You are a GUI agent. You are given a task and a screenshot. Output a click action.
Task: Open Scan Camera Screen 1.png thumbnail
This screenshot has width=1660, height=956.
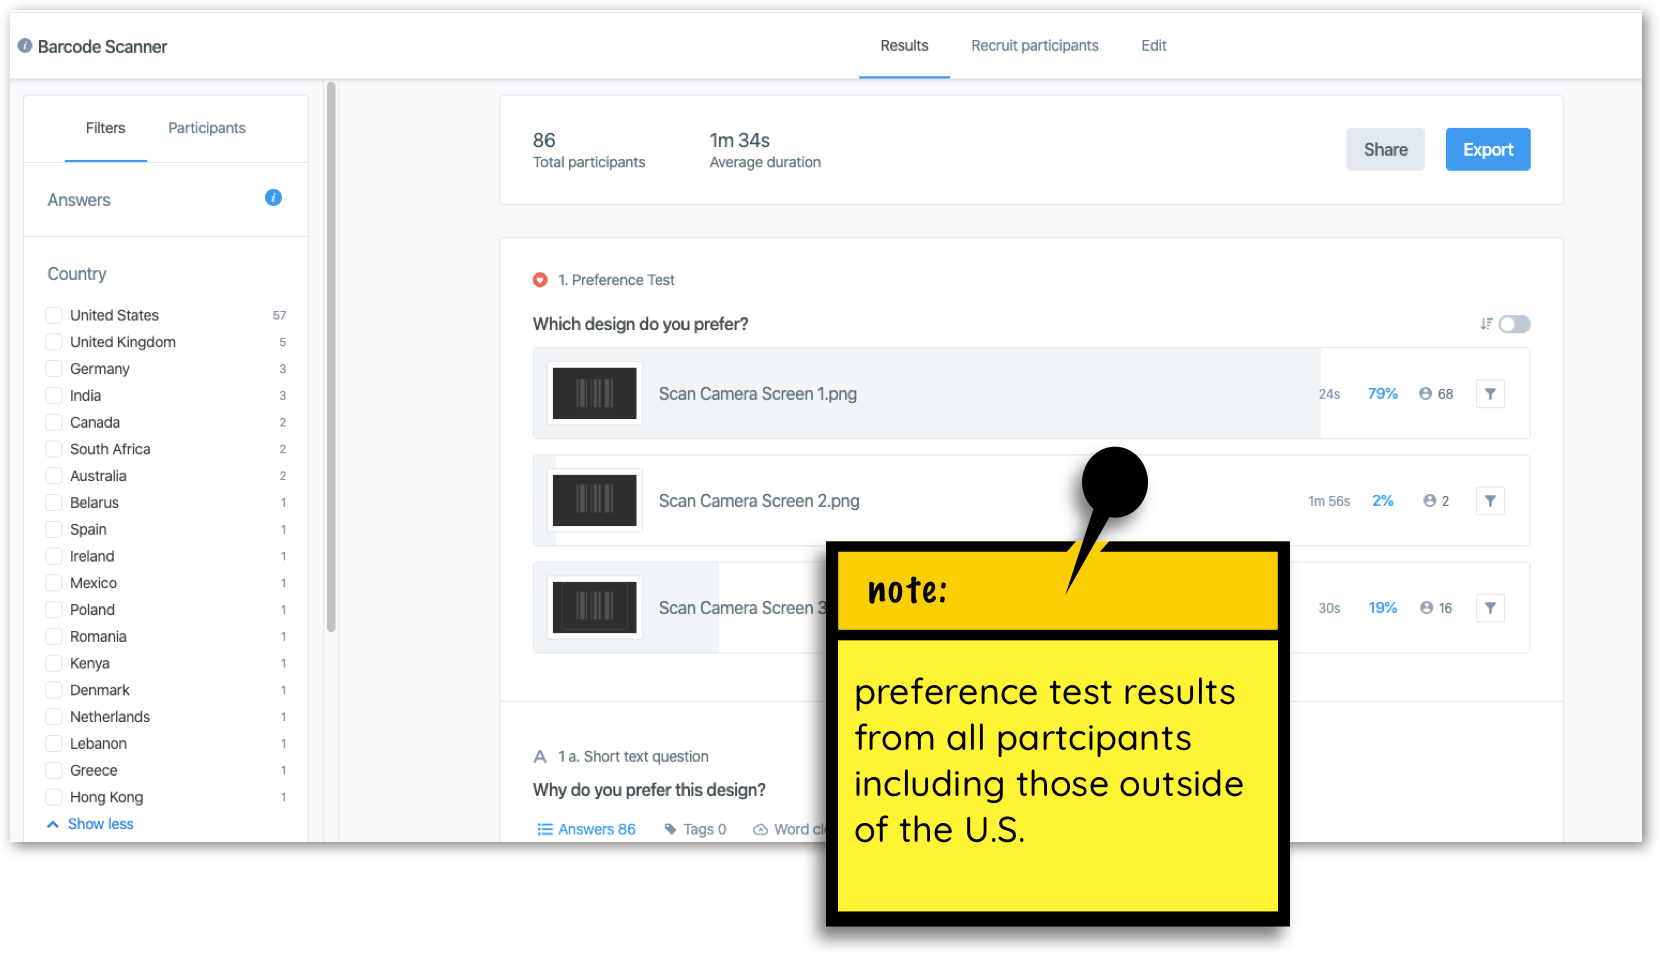click(x=595, y=393)
